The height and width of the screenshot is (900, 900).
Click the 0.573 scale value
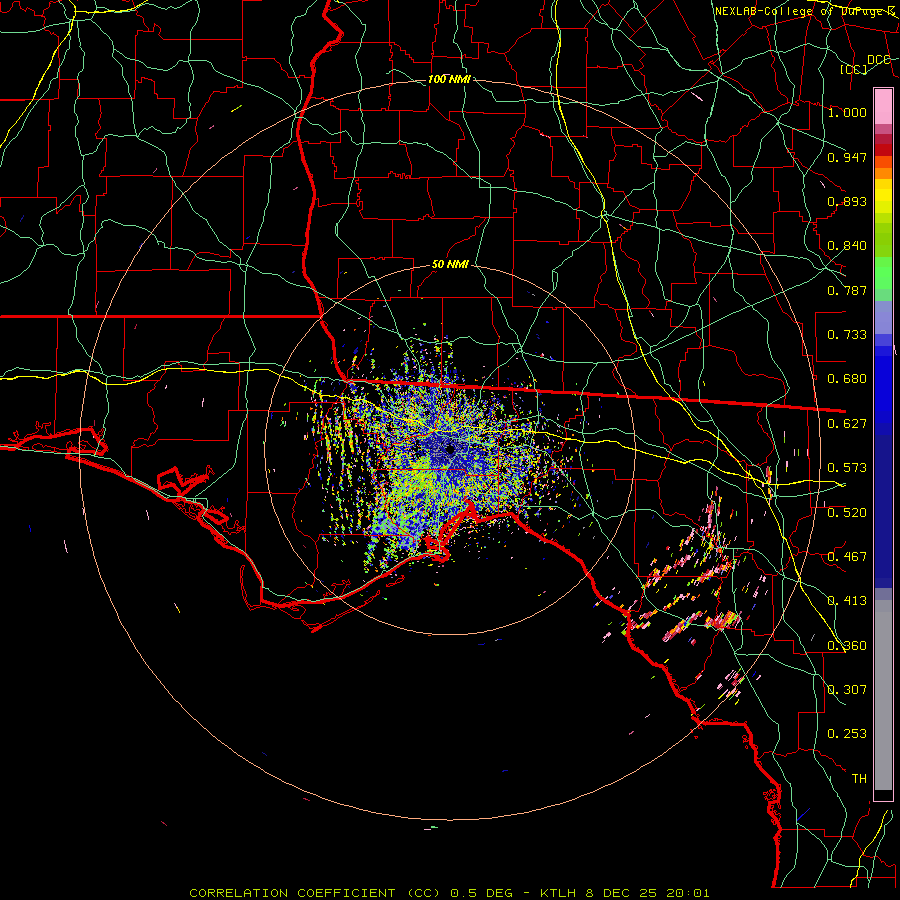pyautogui.click(x=847, y=468)
